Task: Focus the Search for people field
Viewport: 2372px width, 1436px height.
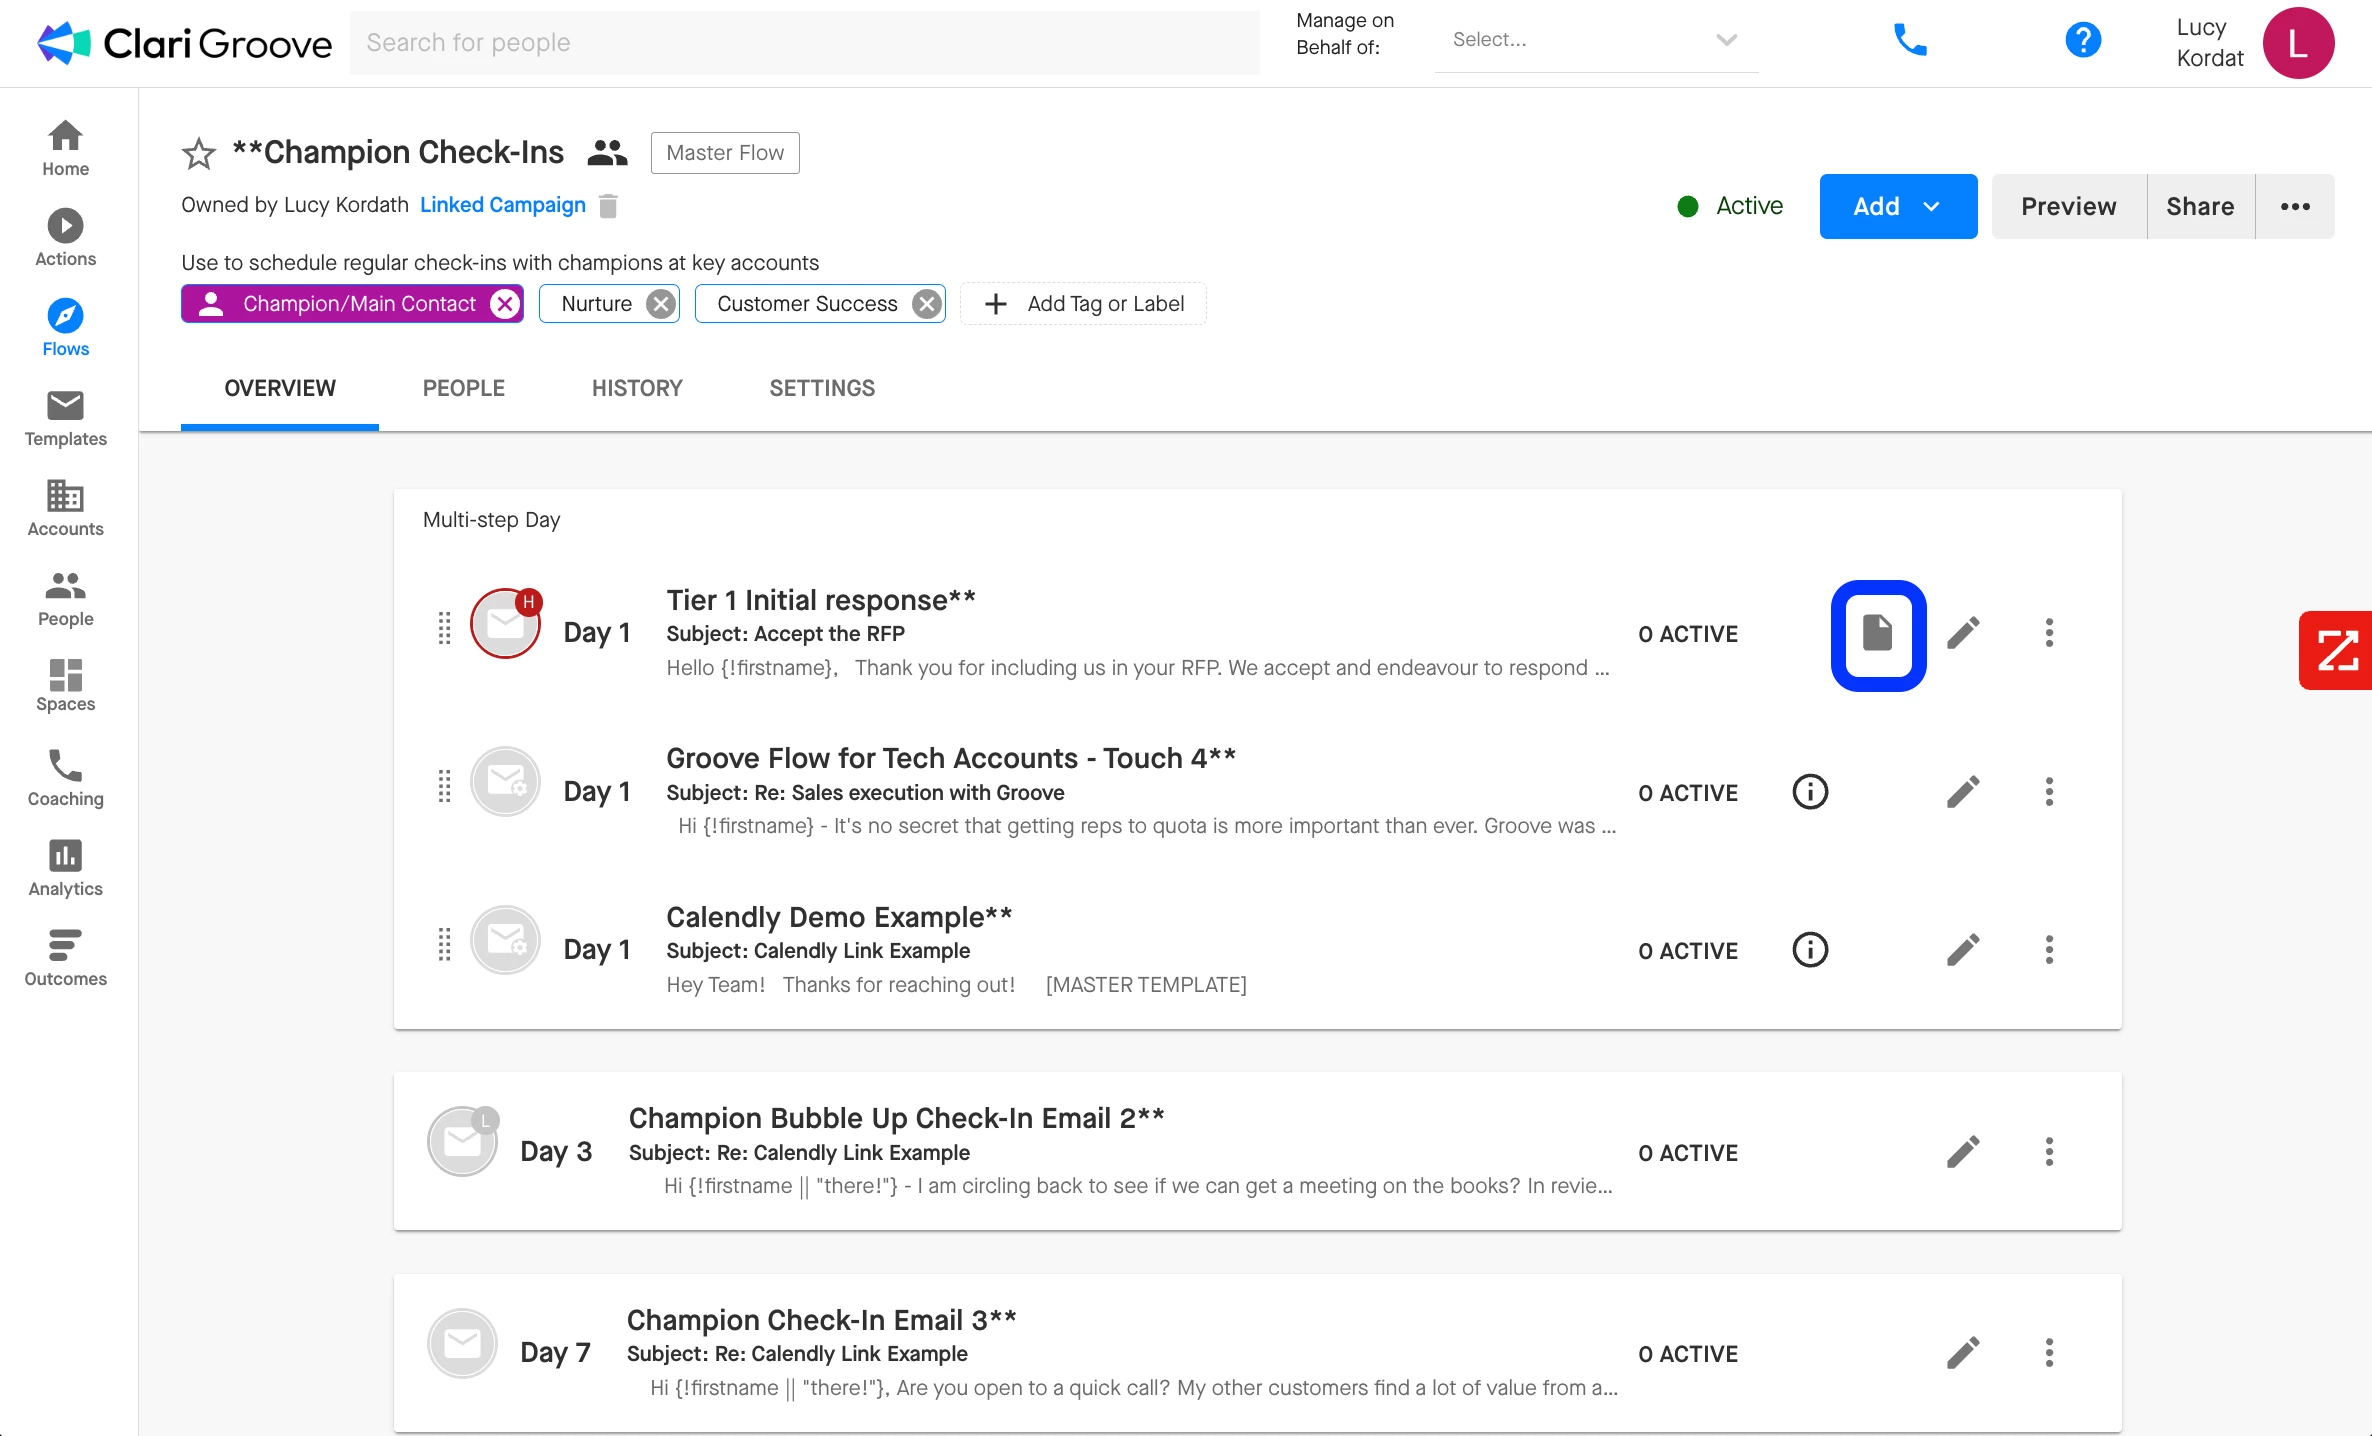Action: coord(805,43)
